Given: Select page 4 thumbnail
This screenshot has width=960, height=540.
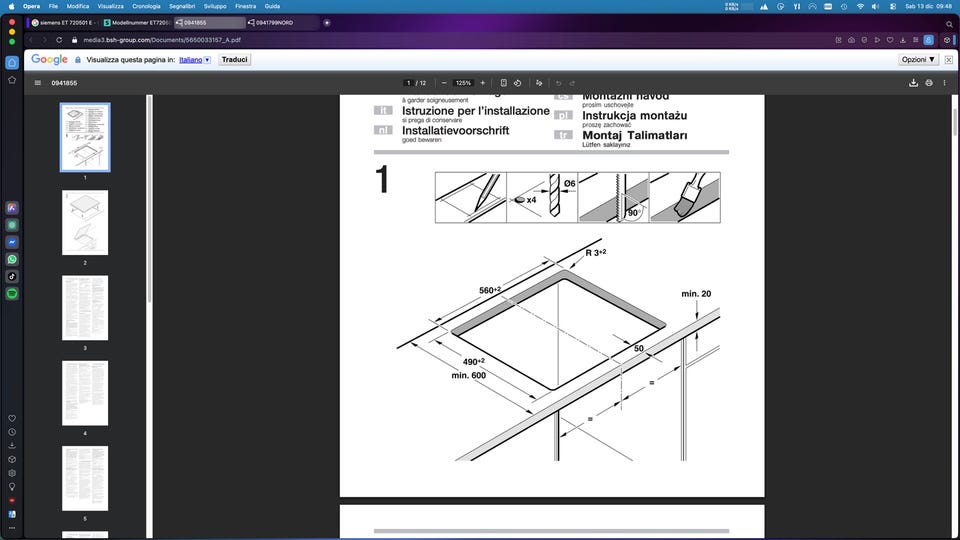Looking at the screenshot, I should click(85, 393).
